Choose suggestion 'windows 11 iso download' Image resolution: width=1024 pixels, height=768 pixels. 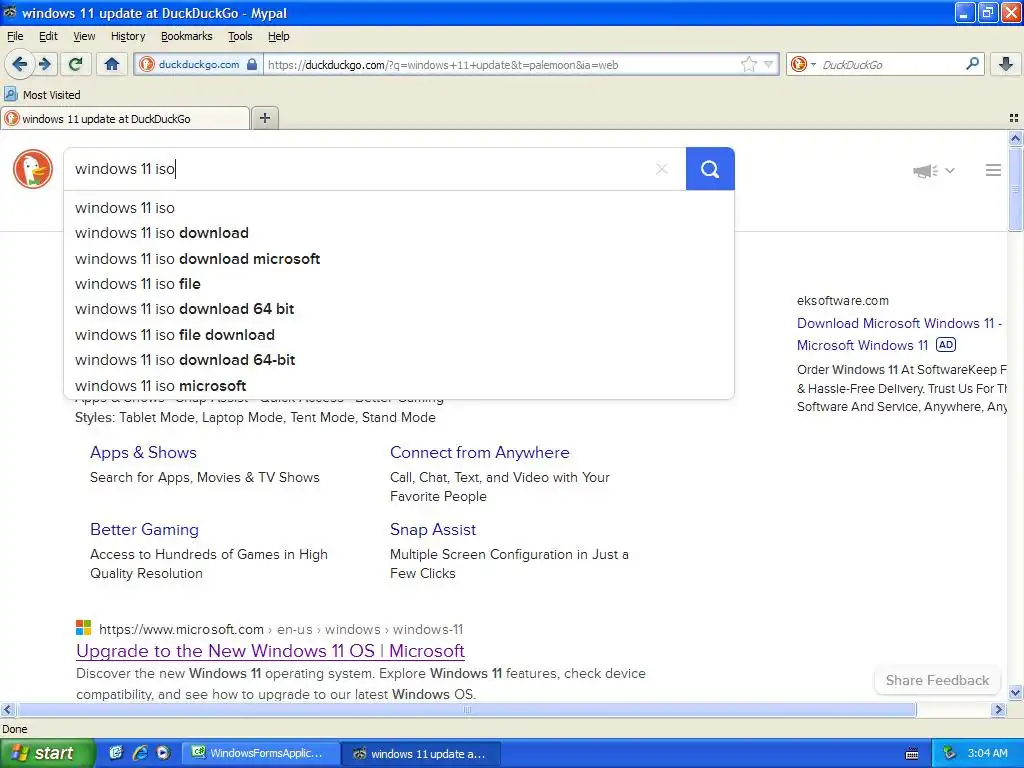click(398, 233)
